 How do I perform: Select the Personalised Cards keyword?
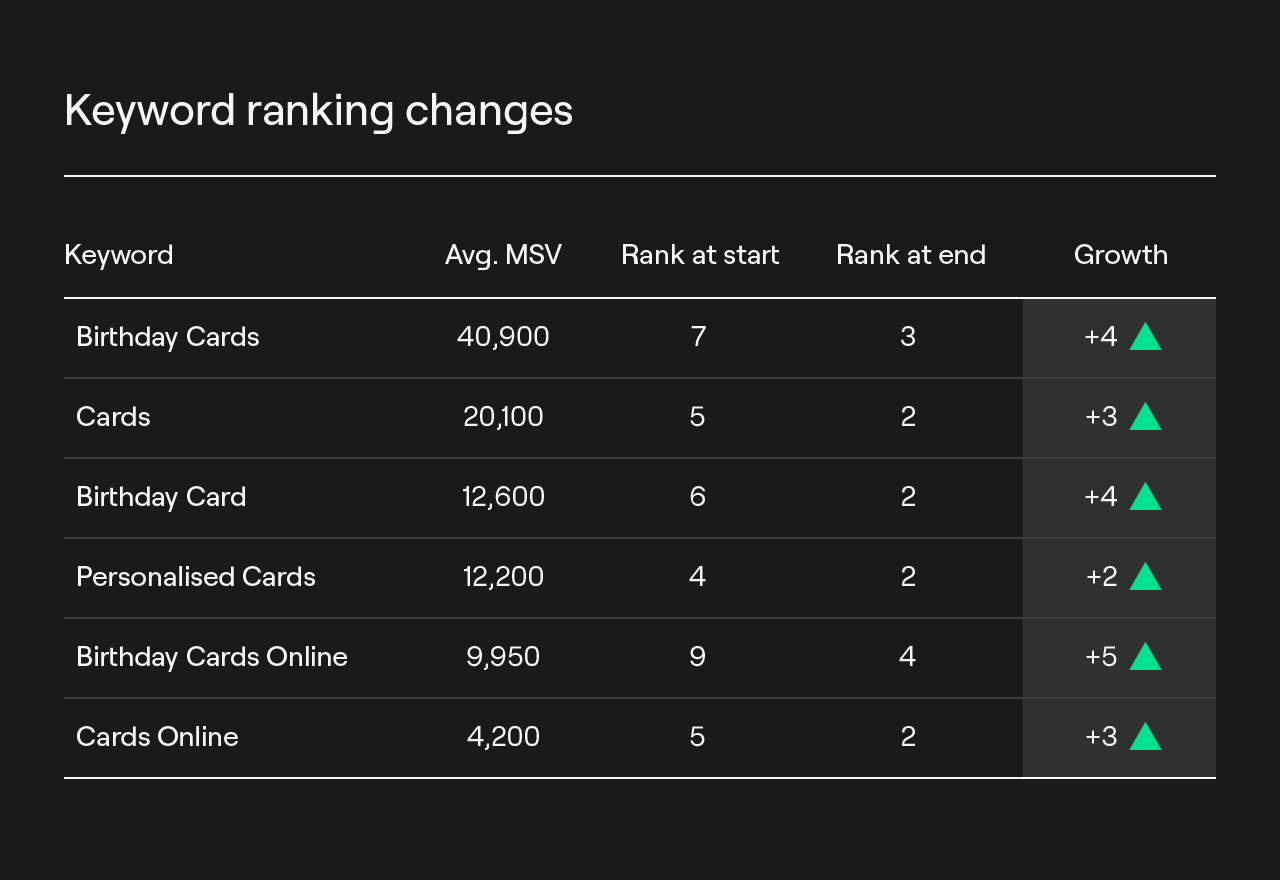(x=195, y=577)
